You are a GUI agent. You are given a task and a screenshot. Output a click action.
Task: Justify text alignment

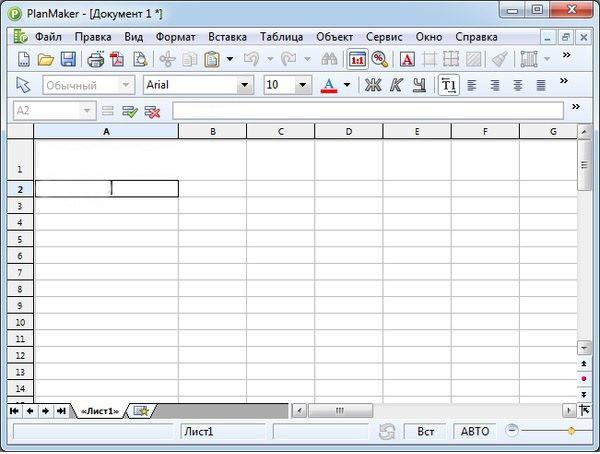pyautogui.click(x=541, y=85)
